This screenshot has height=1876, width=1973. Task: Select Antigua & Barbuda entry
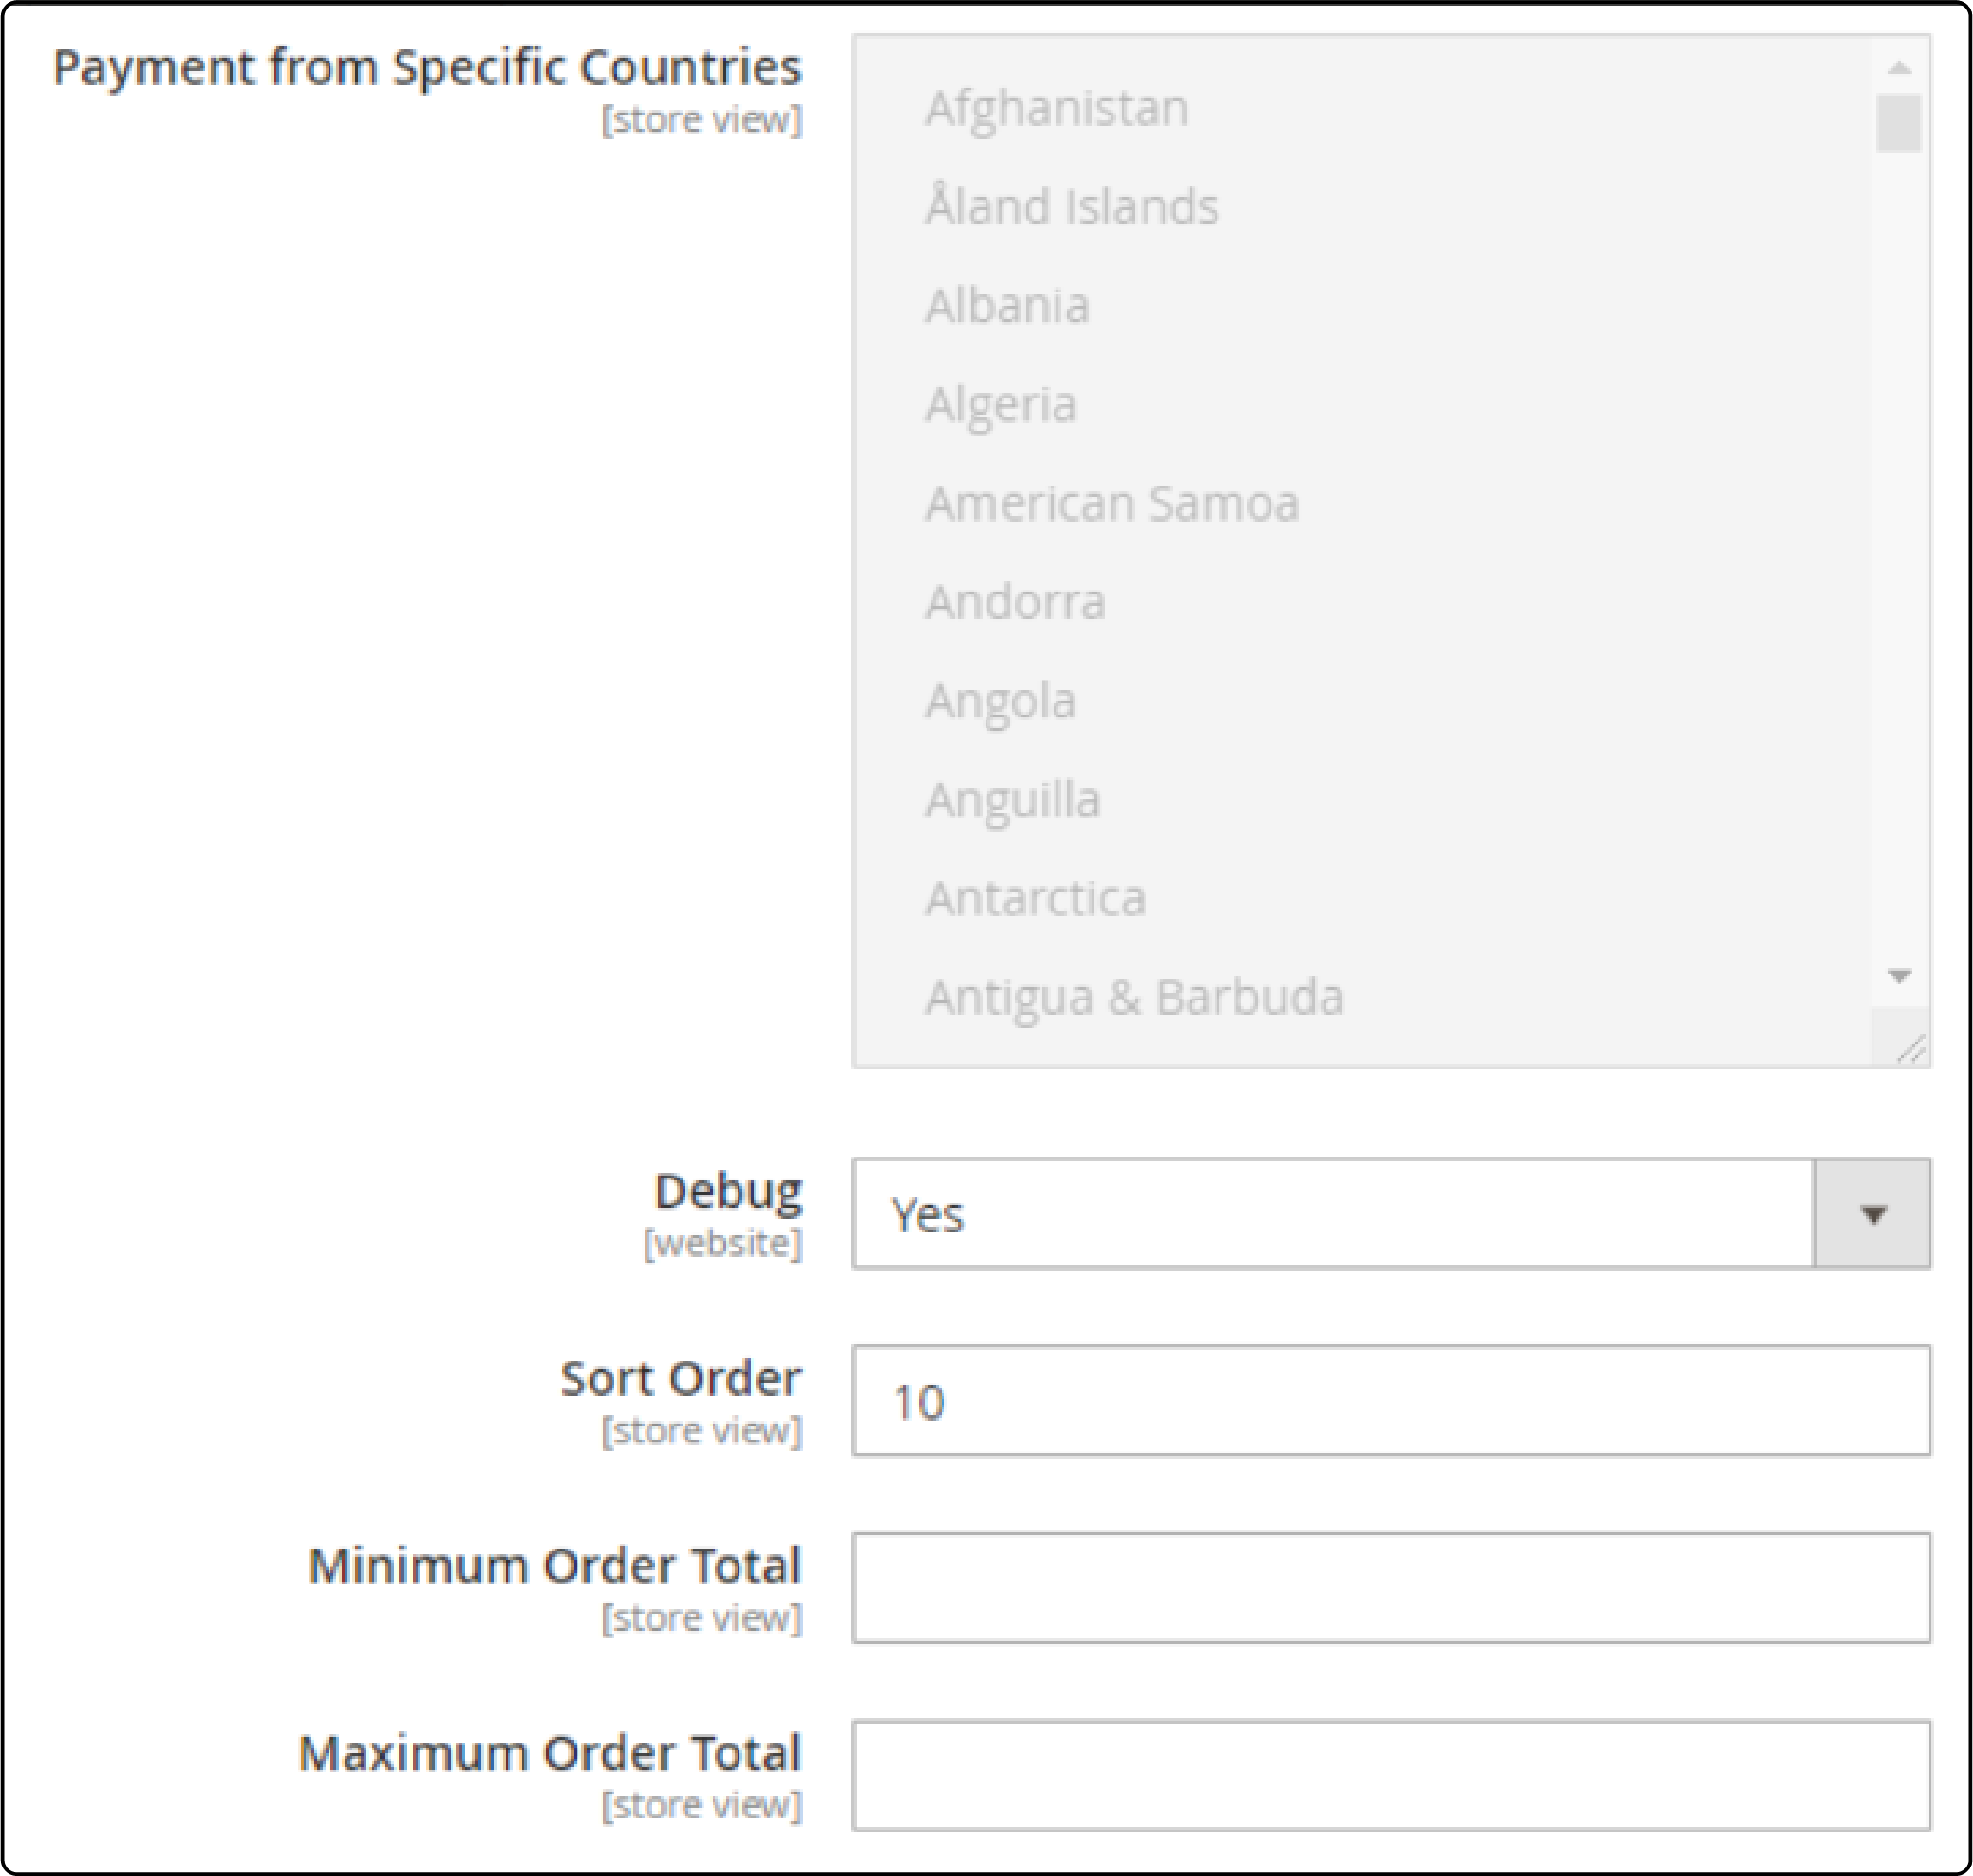[x=1135, y=996]
